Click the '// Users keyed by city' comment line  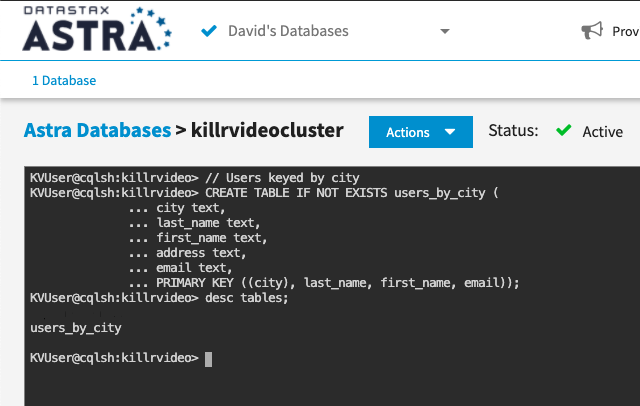[x=282, y=178]
